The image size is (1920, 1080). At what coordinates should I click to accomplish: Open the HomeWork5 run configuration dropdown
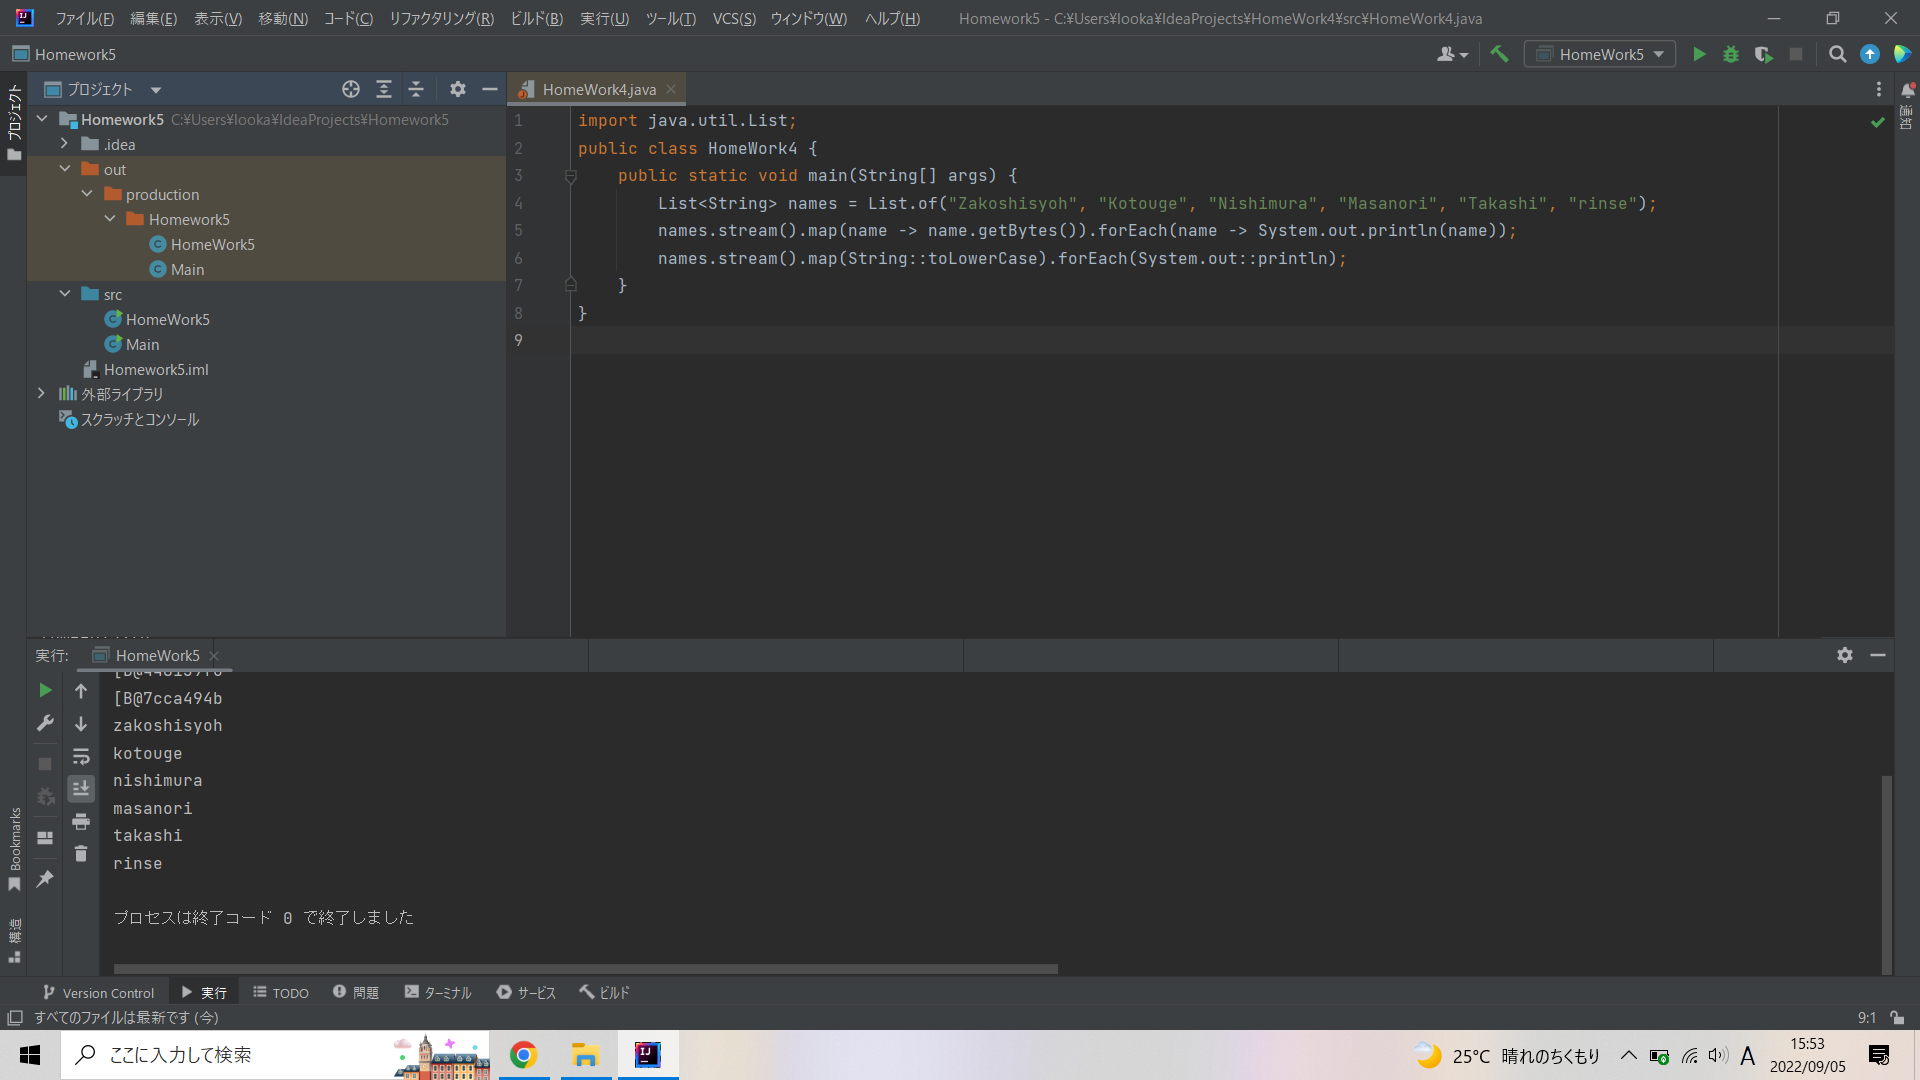(x=1656, y=54)
